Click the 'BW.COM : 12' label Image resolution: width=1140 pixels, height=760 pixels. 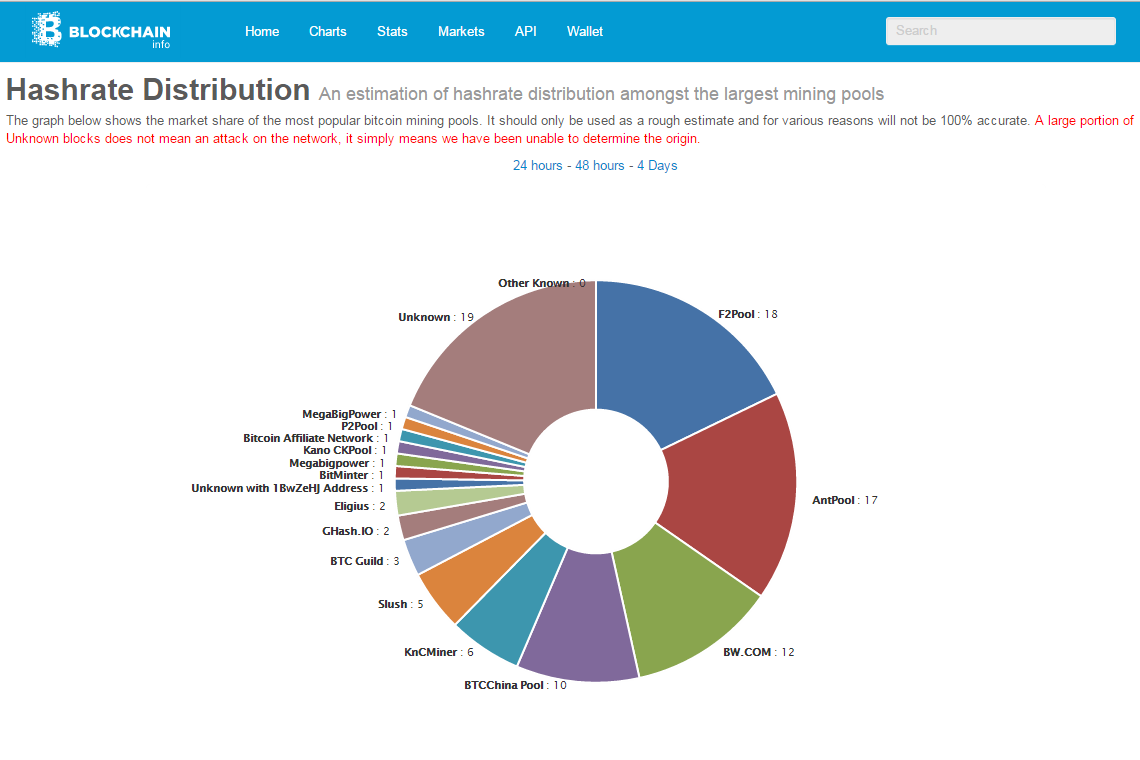coord(758,652)
